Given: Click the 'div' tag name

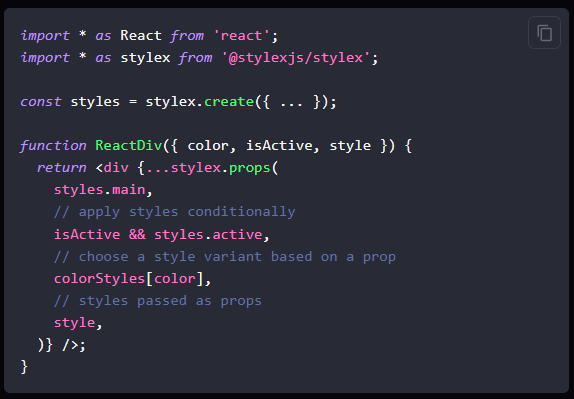Looking at the screenshot, I should coord(116,168).
